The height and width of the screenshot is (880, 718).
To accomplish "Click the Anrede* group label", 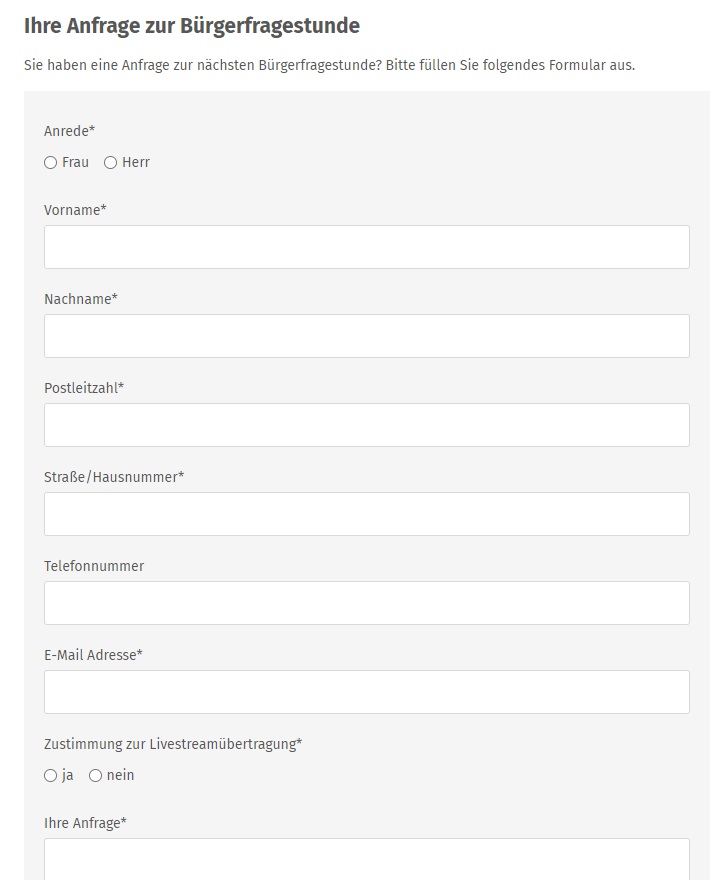I will (70, 131).
